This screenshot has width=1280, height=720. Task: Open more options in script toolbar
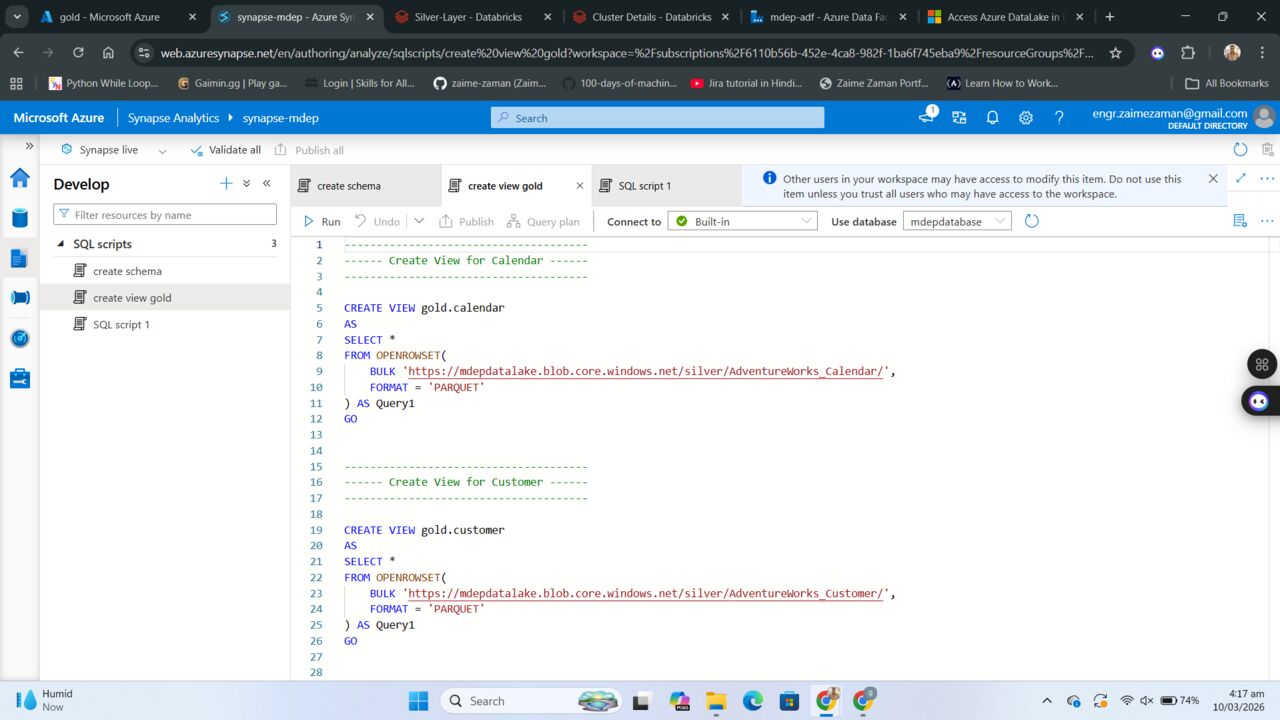click(1268, 221)
